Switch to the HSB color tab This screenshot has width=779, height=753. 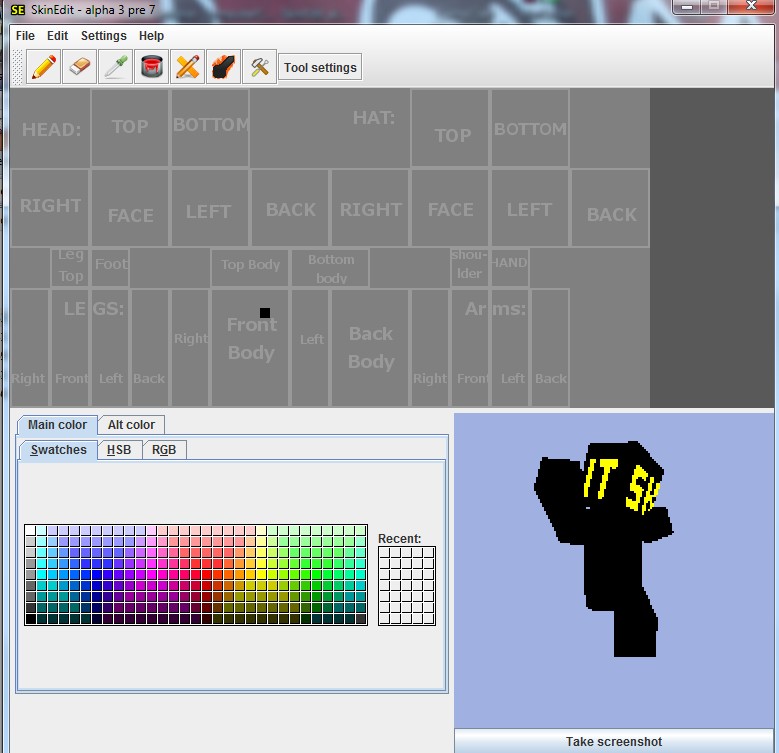(119, 450)
